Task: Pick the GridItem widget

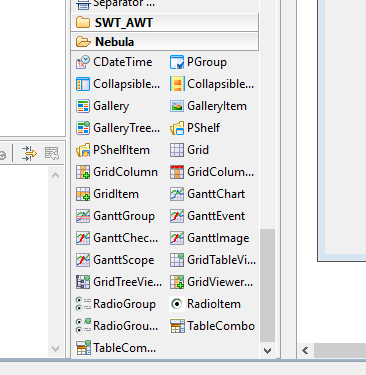Action: click(x=108, y=194)
